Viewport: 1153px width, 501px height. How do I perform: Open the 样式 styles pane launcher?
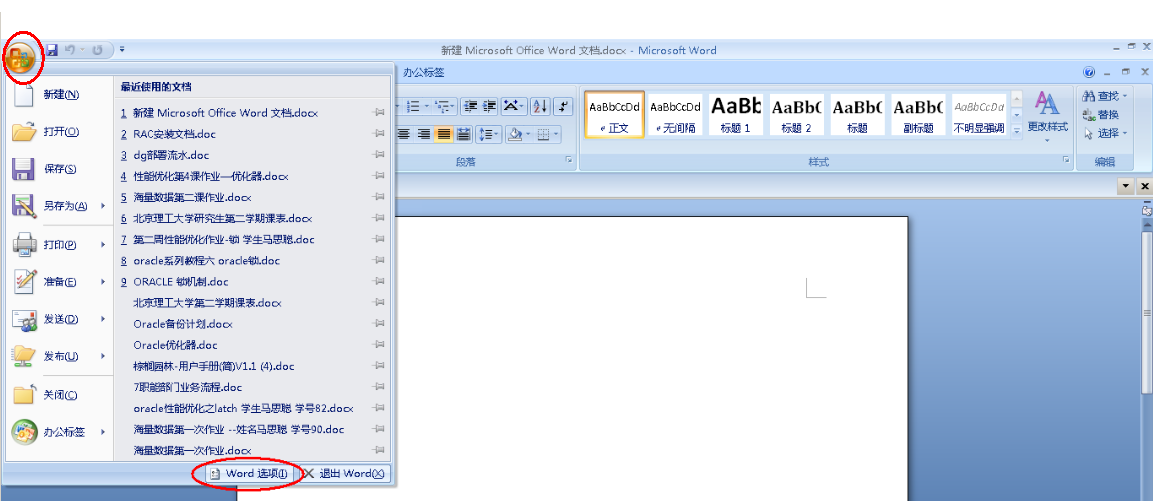click(x=1066, y=160)
